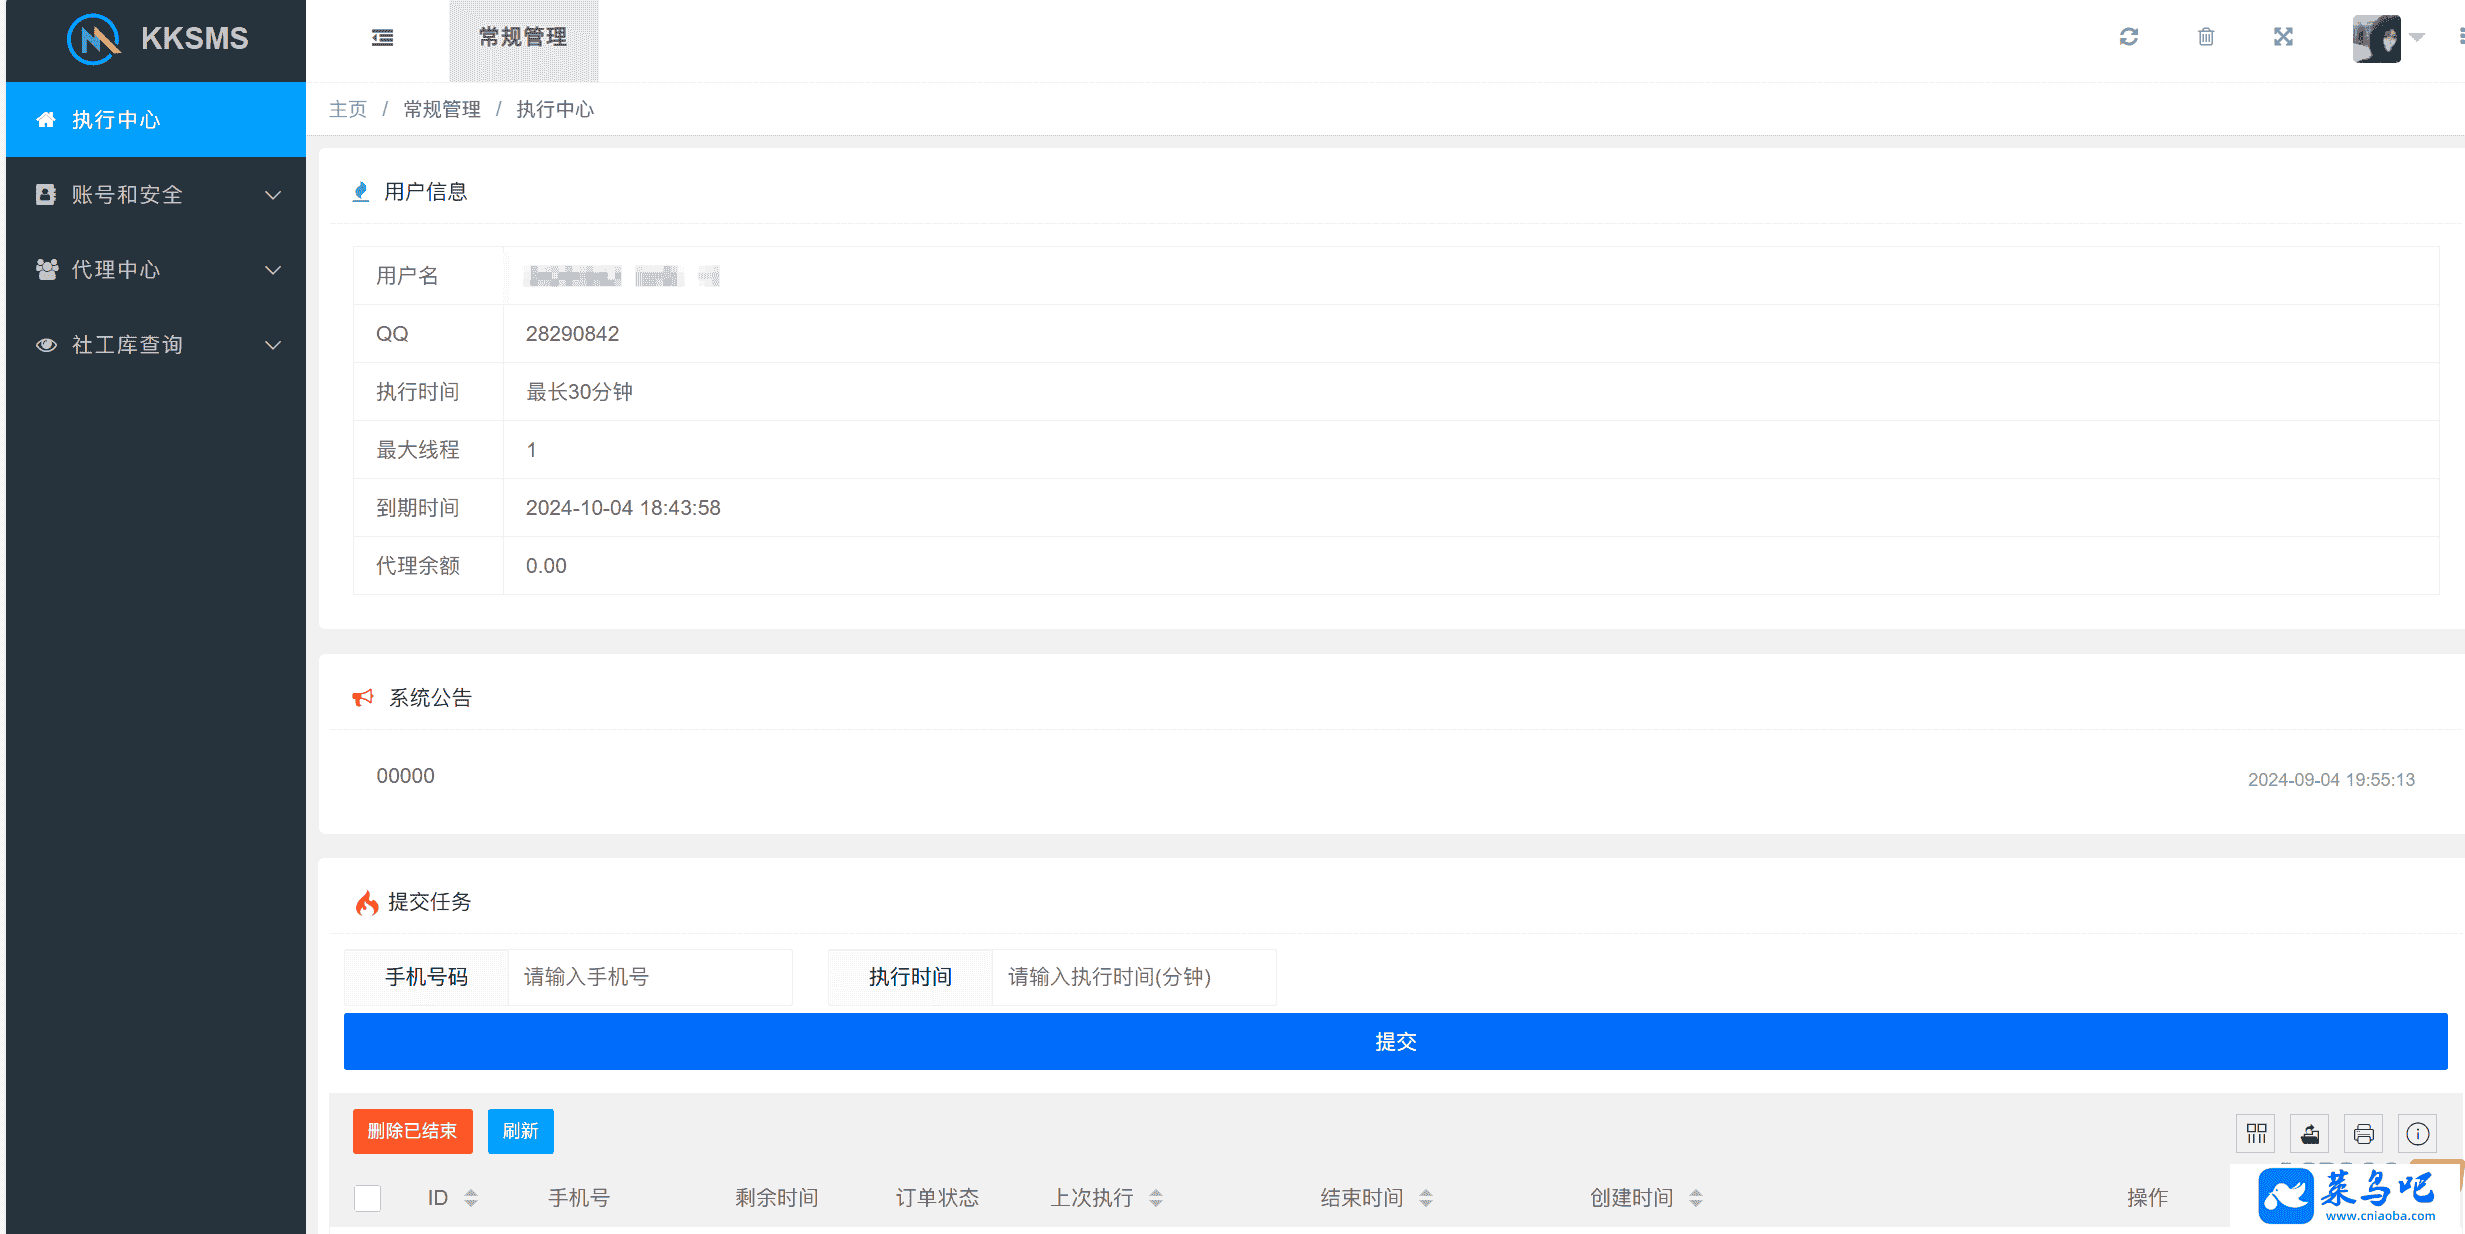The image size is (2465, 1234).
Task: Open the user avatar dropdown
Action: point(2388,38)
